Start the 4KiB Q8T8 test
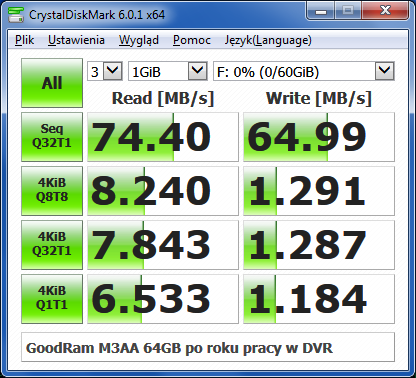This screenshot has height=378, width=416. 52,191
